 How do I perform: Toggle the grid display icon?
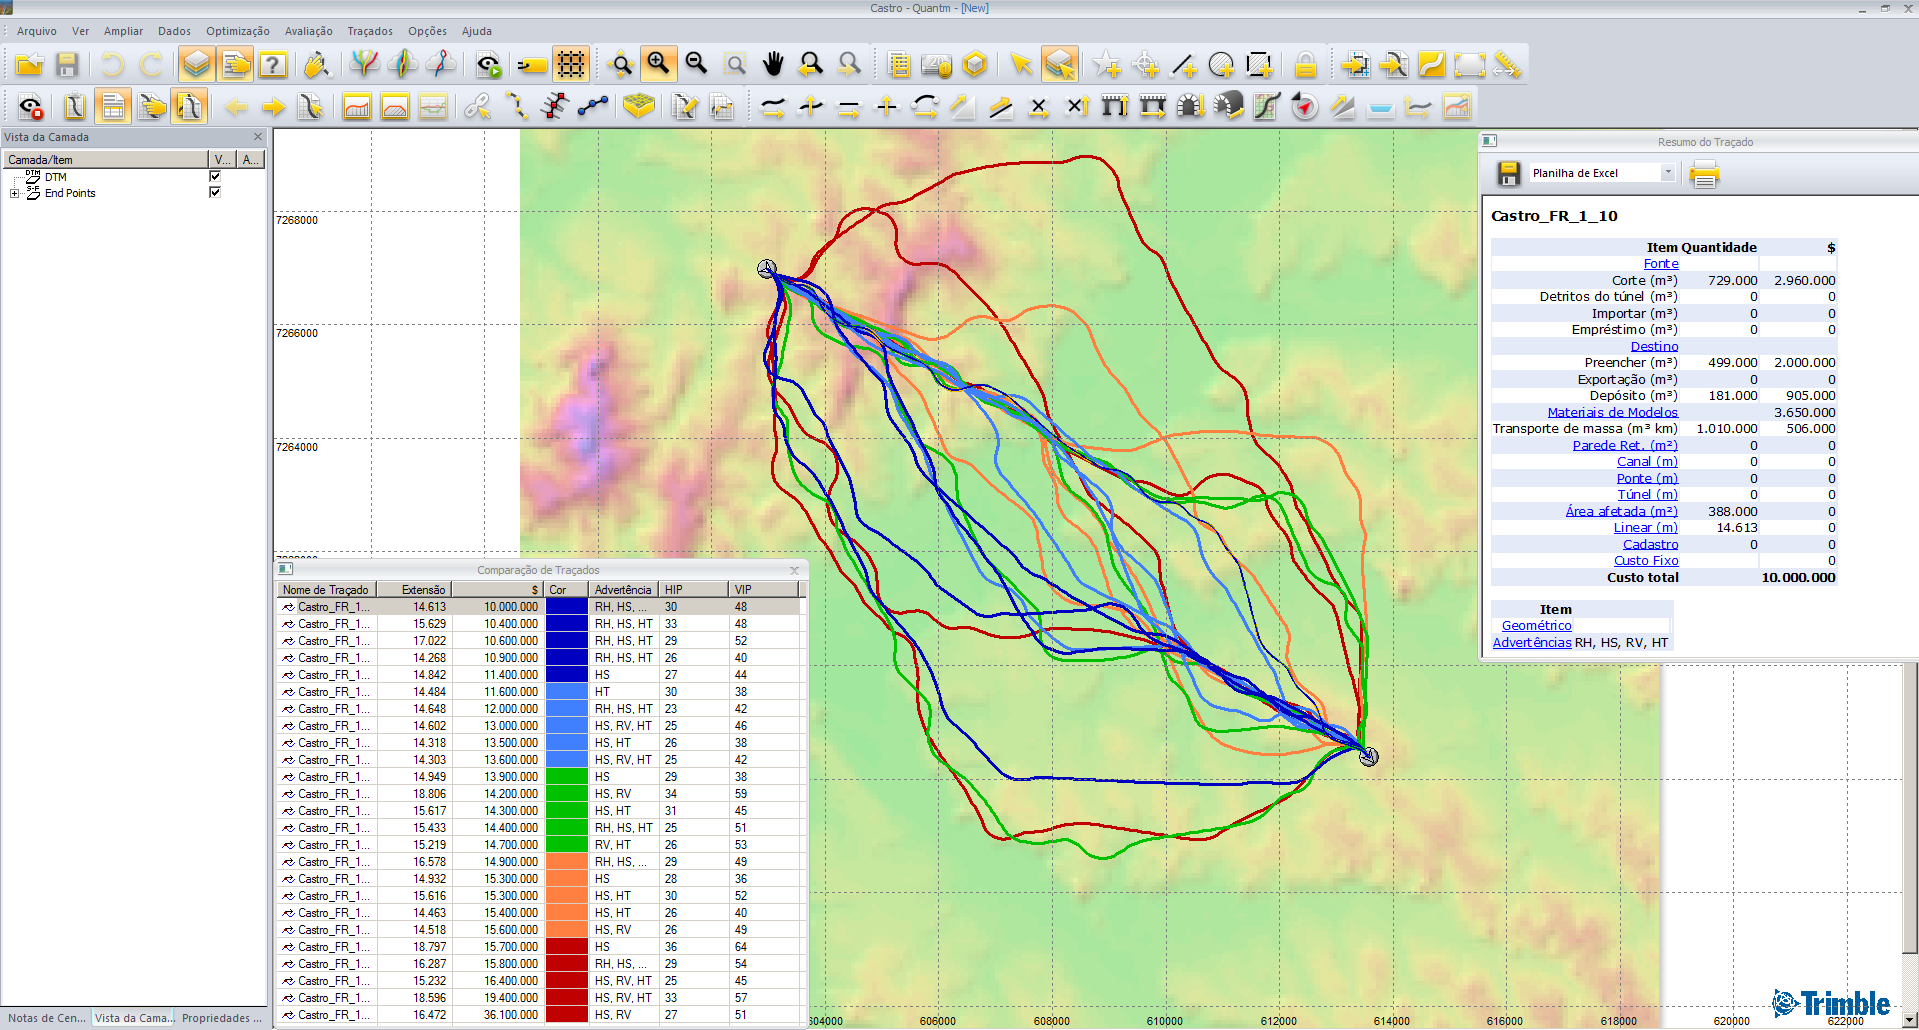pos(571,65)
